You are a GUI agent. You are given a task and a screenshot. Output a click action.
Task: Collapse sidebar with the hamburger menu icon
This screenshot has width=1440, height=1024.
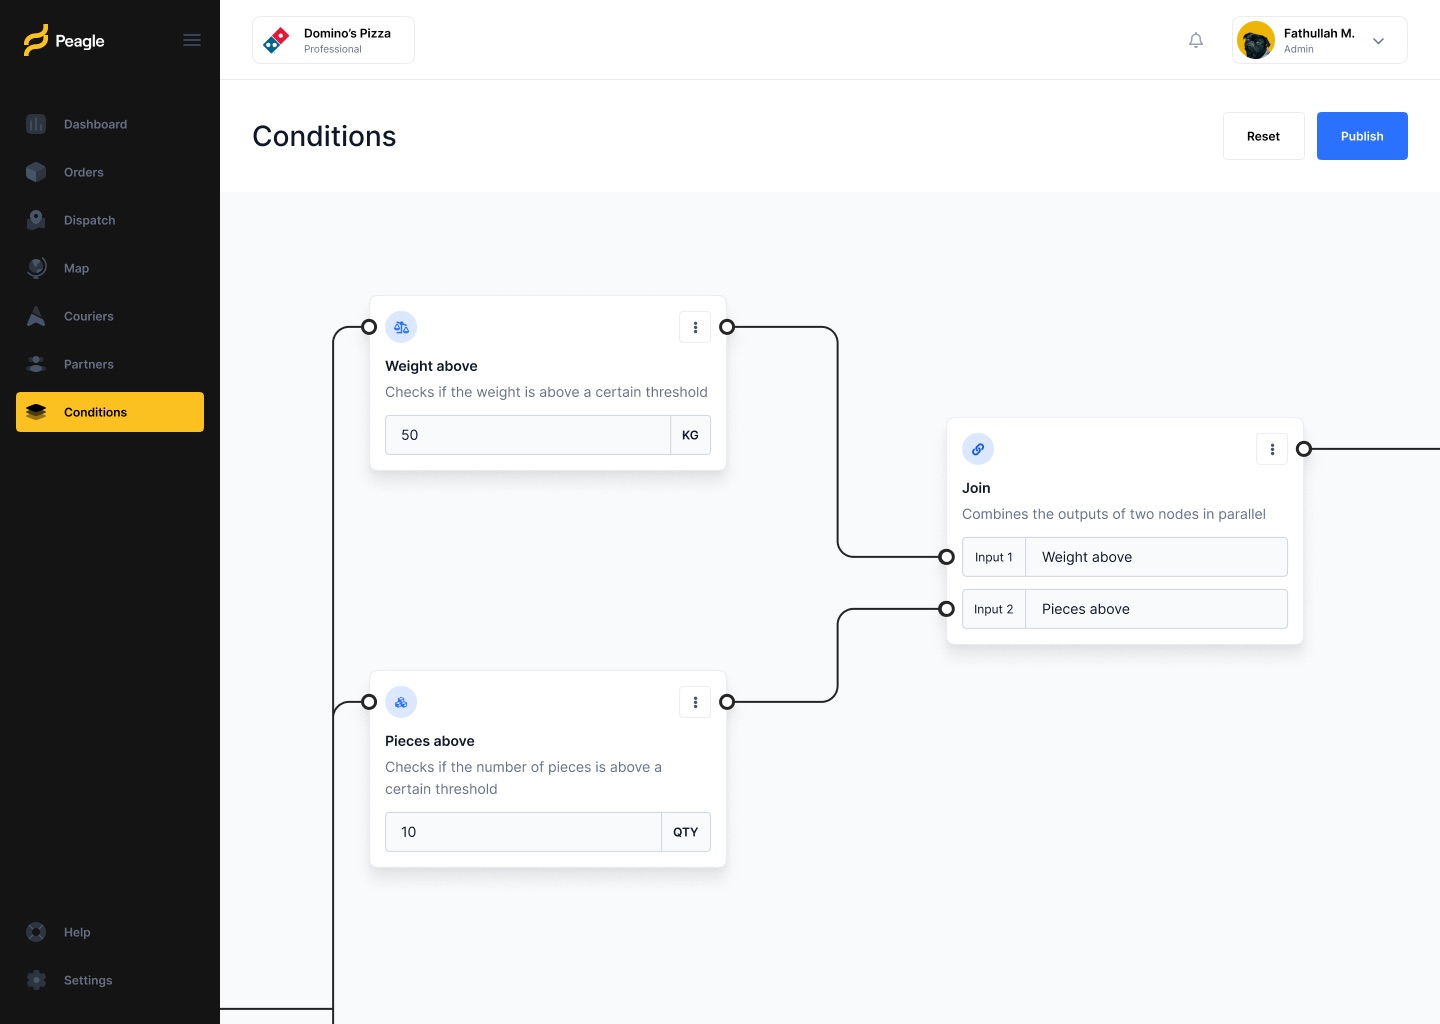(192, 40)
